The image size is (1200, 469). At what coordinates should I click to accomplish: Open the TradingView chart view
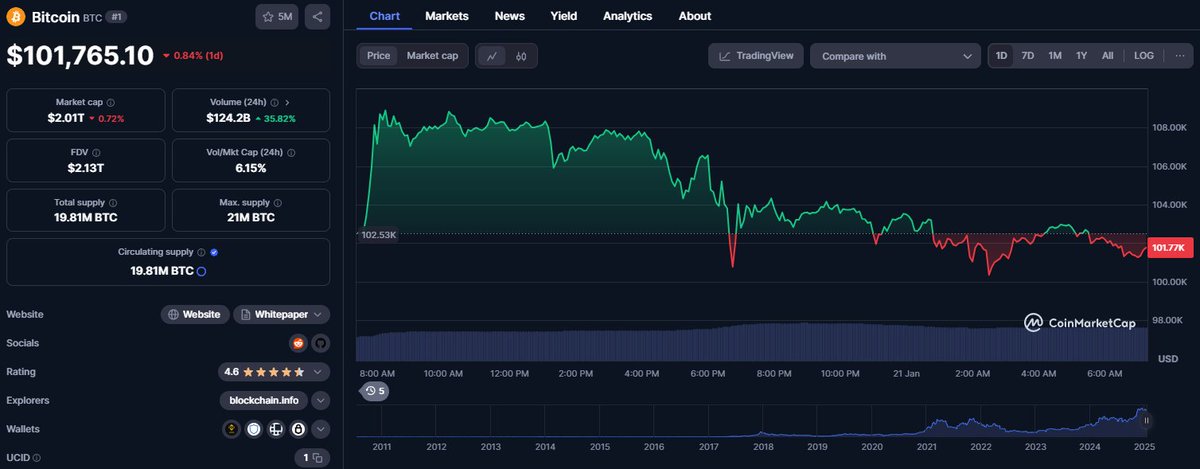pyautogui.click(x=756, y=56)
